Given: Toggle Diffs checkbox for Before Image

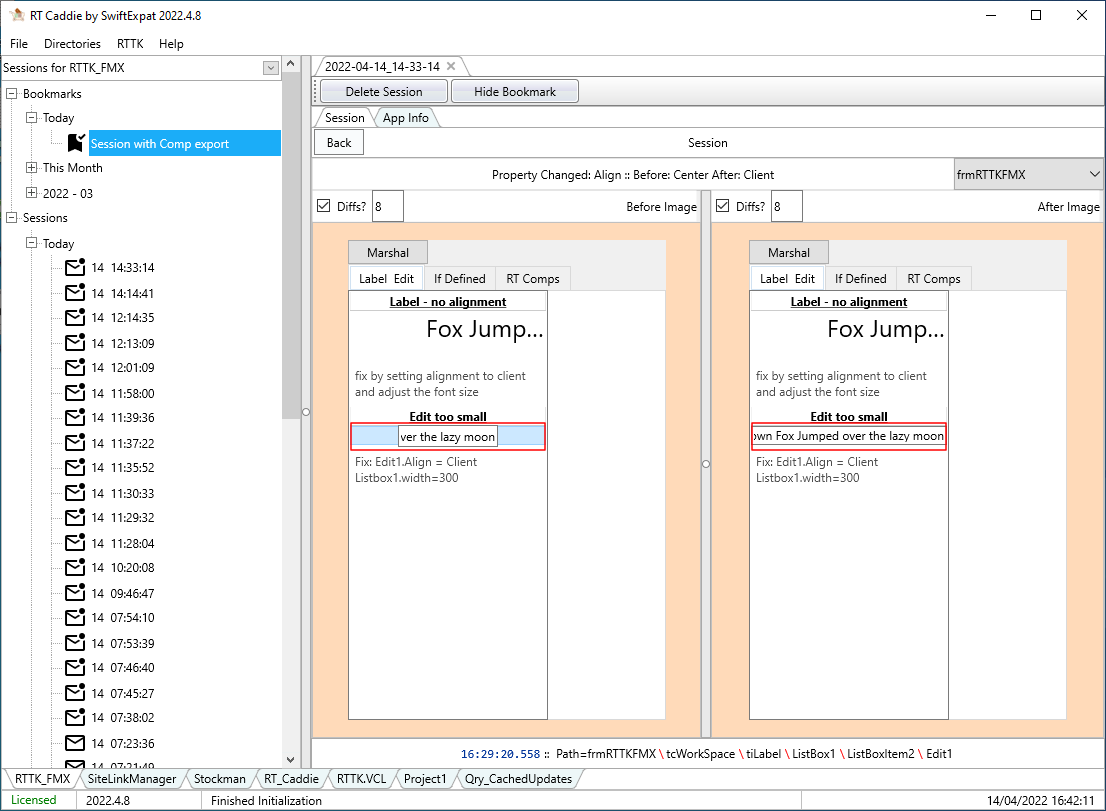Looking at the screenshot, I should [x=323, y=206].
